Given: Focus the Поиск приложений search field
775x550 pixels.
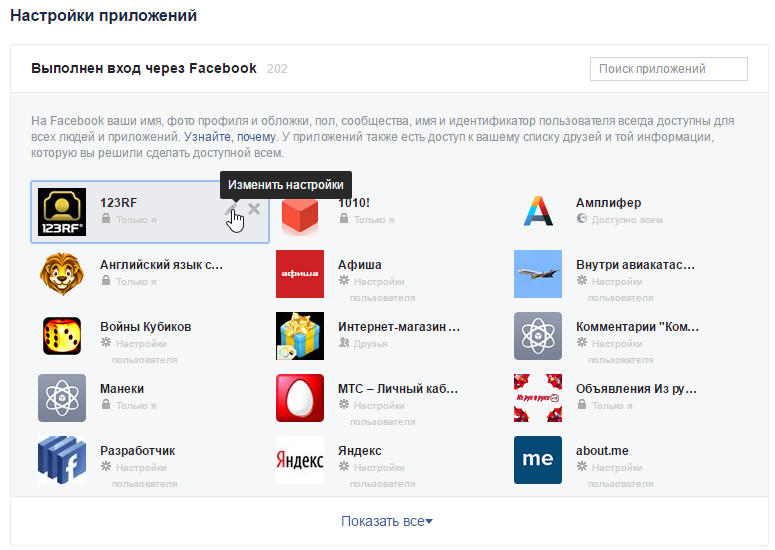Looking at the screenshot, I should (669, 69).
